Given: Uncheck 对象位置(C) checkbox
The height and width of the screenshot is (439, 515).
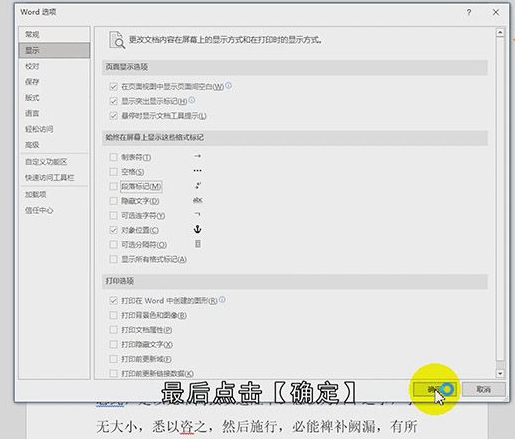Looking at the screenshot, I should click(114, 230).
